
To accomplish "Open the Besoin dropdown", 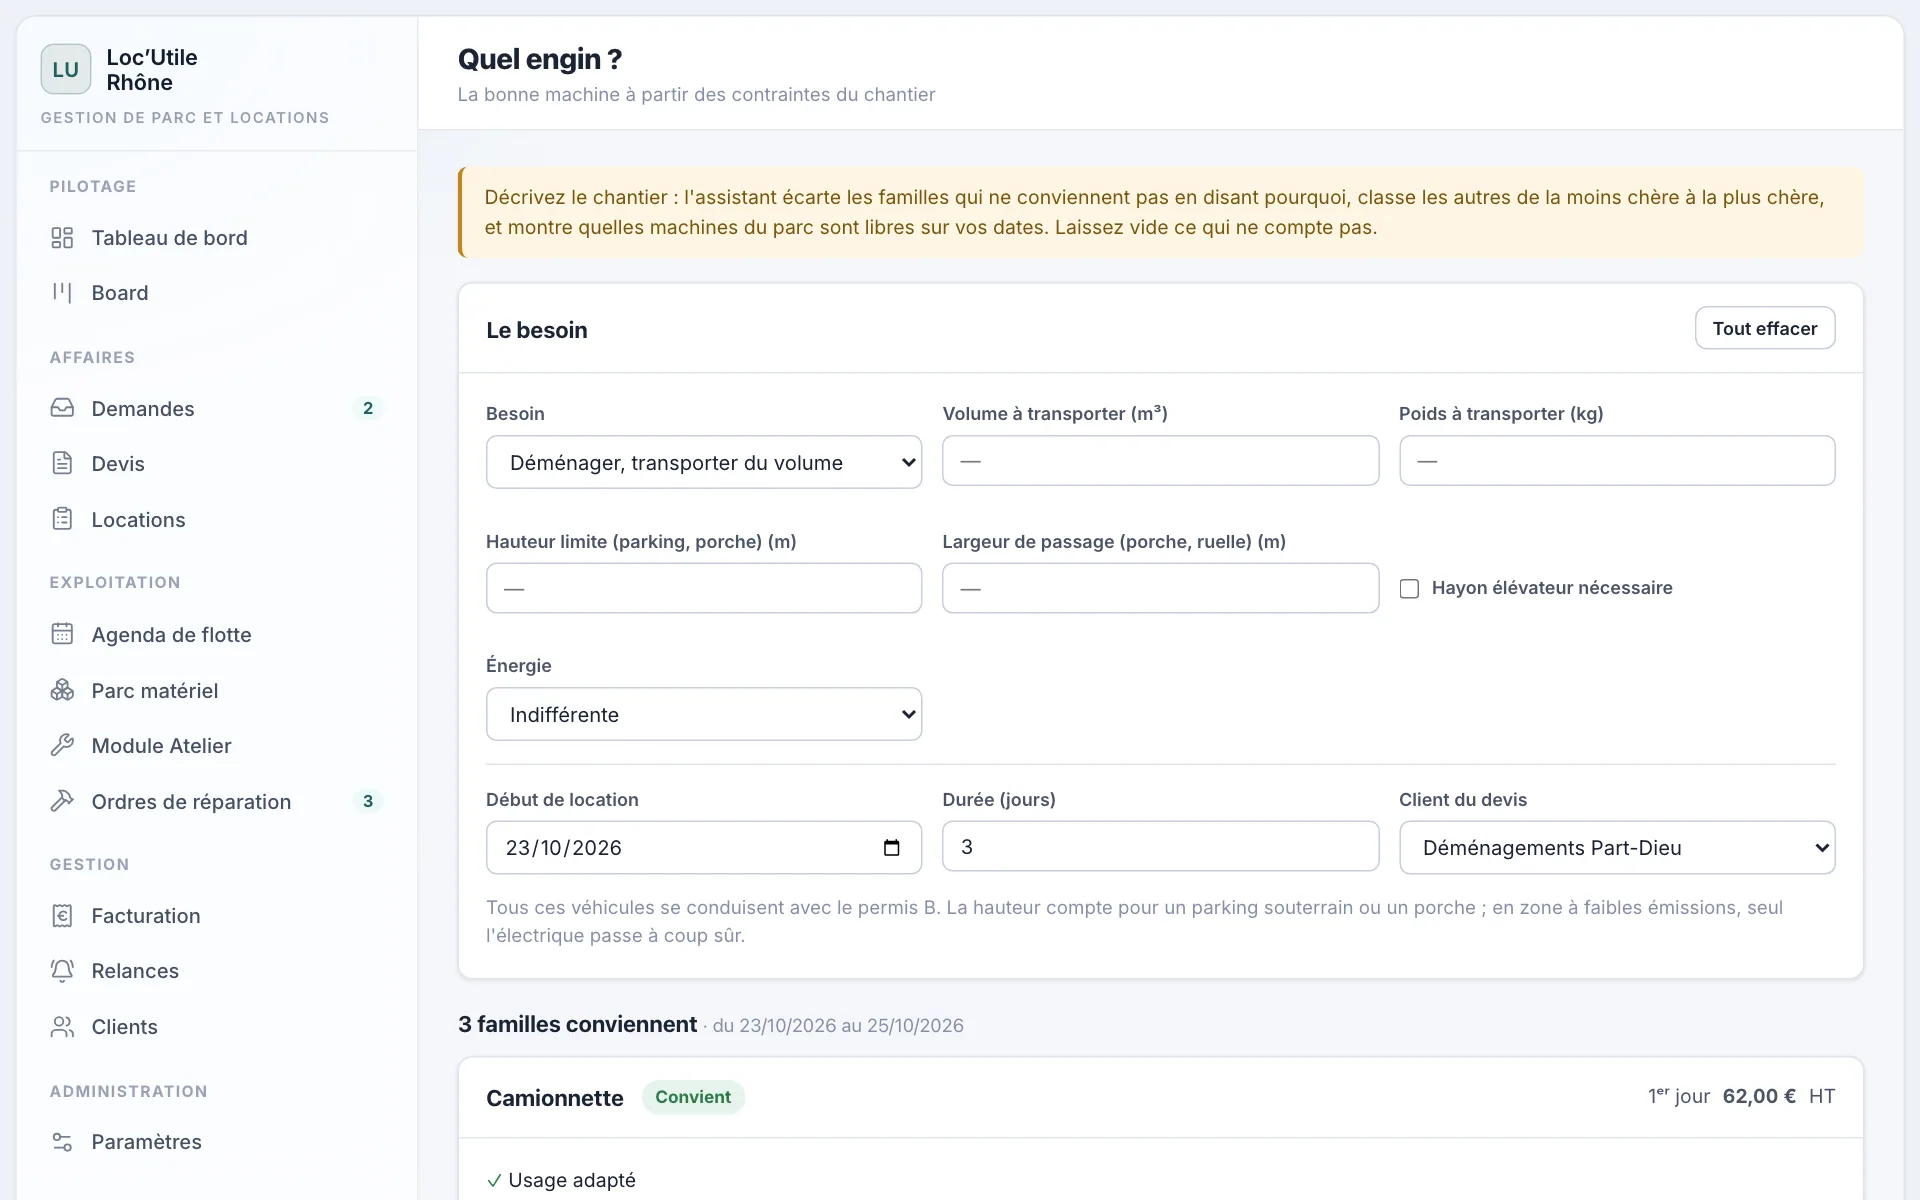I will tap(704, 462).
